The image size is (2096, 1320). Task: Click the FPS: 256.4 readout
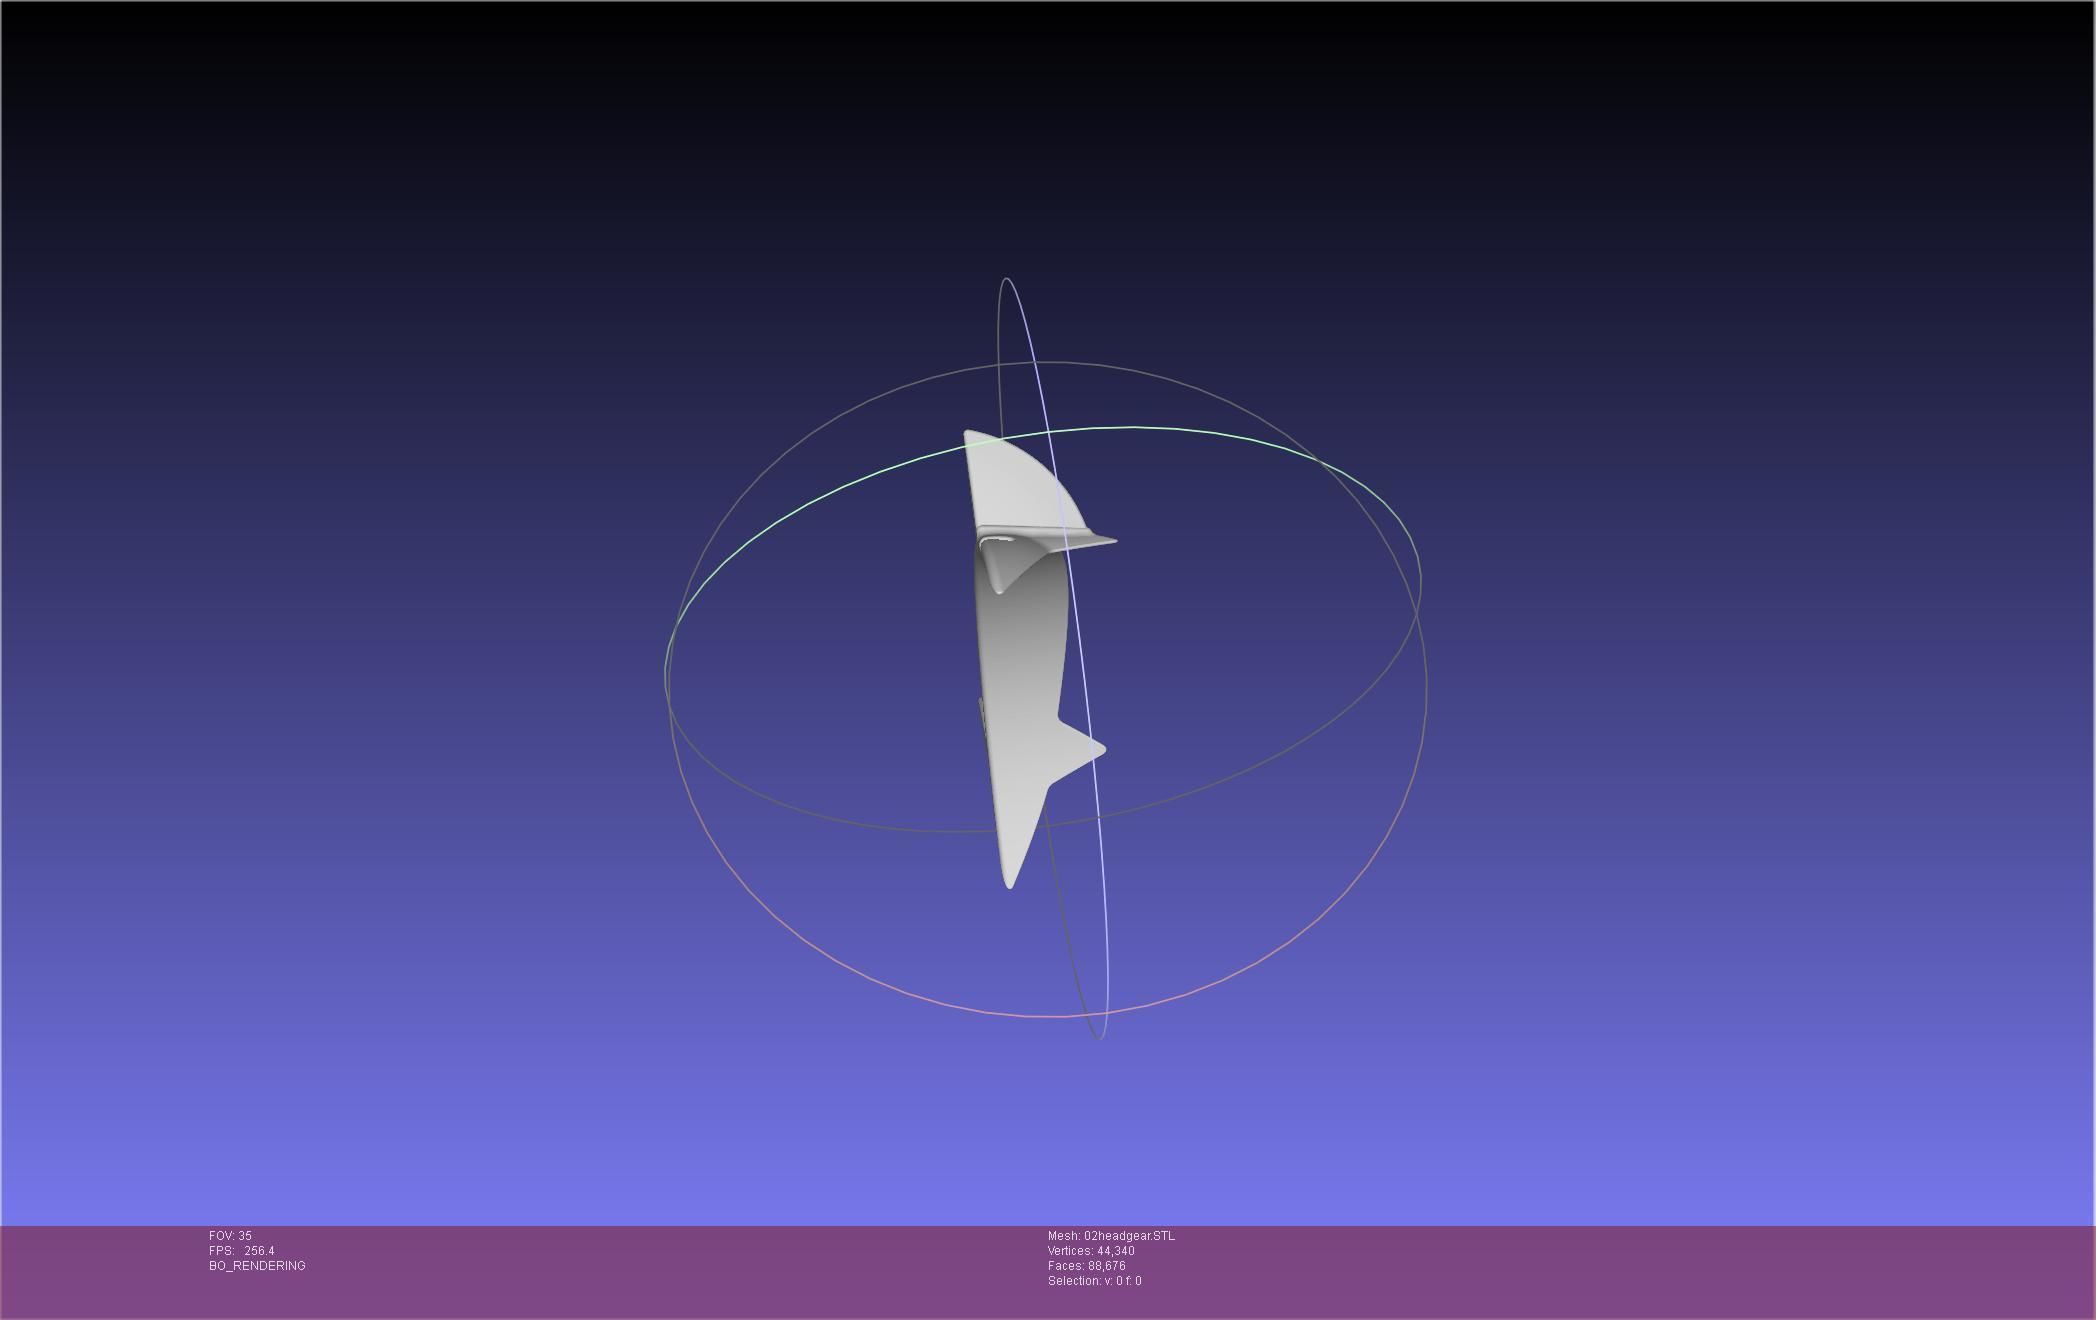pos(241,1251)
